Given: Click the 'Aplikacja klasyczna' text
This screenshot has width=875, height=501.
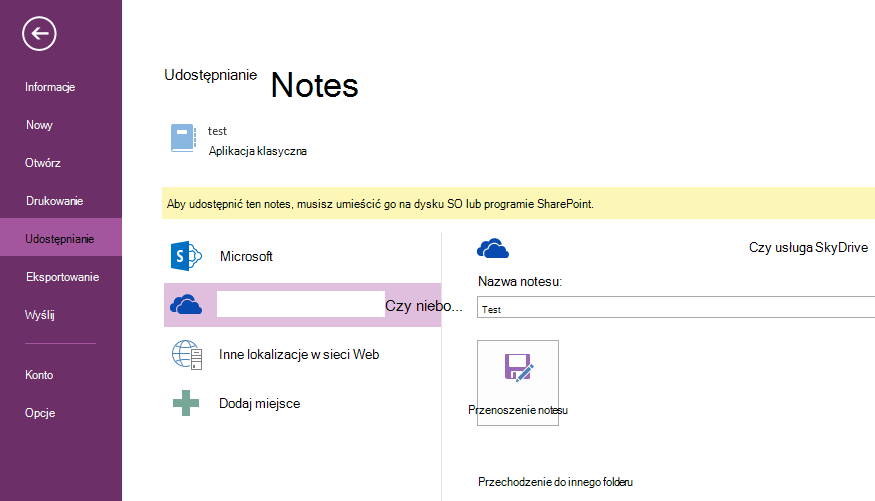Looking at the screenshot, I should 258,151.
